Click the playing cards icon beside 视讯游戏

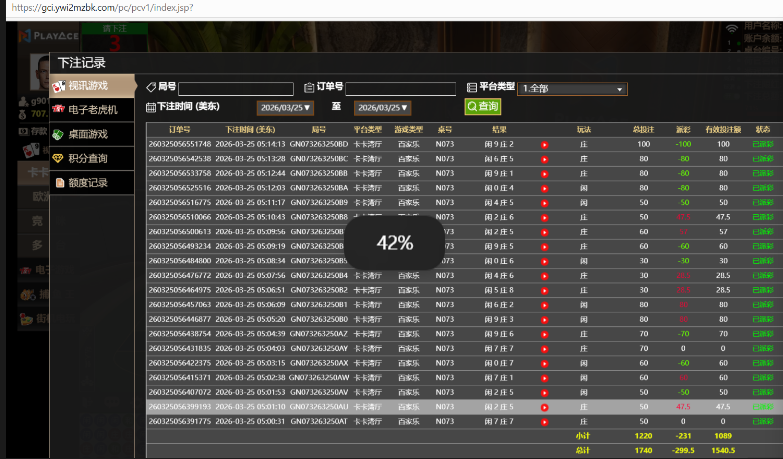(x=58, y=85)
